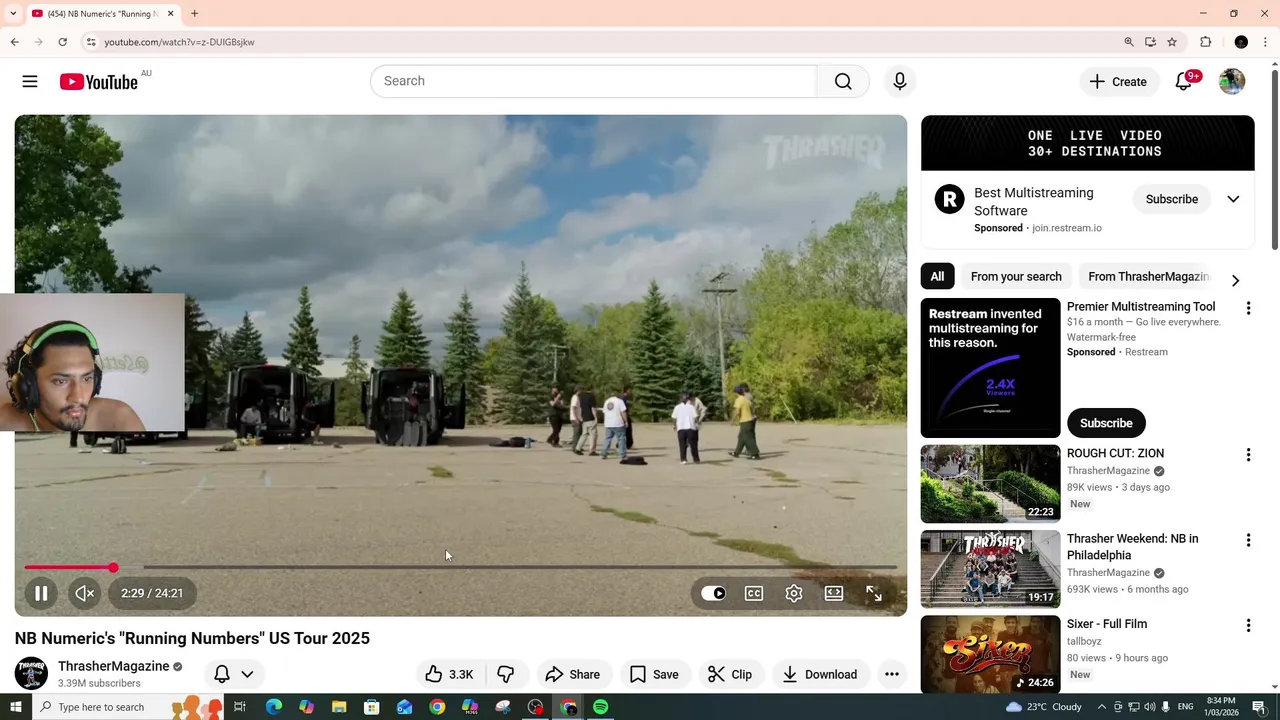This screenshot has height=720, width=1280.
Task: Open options for Premier Multistreaming Tool
Action: click(1248, 309)
